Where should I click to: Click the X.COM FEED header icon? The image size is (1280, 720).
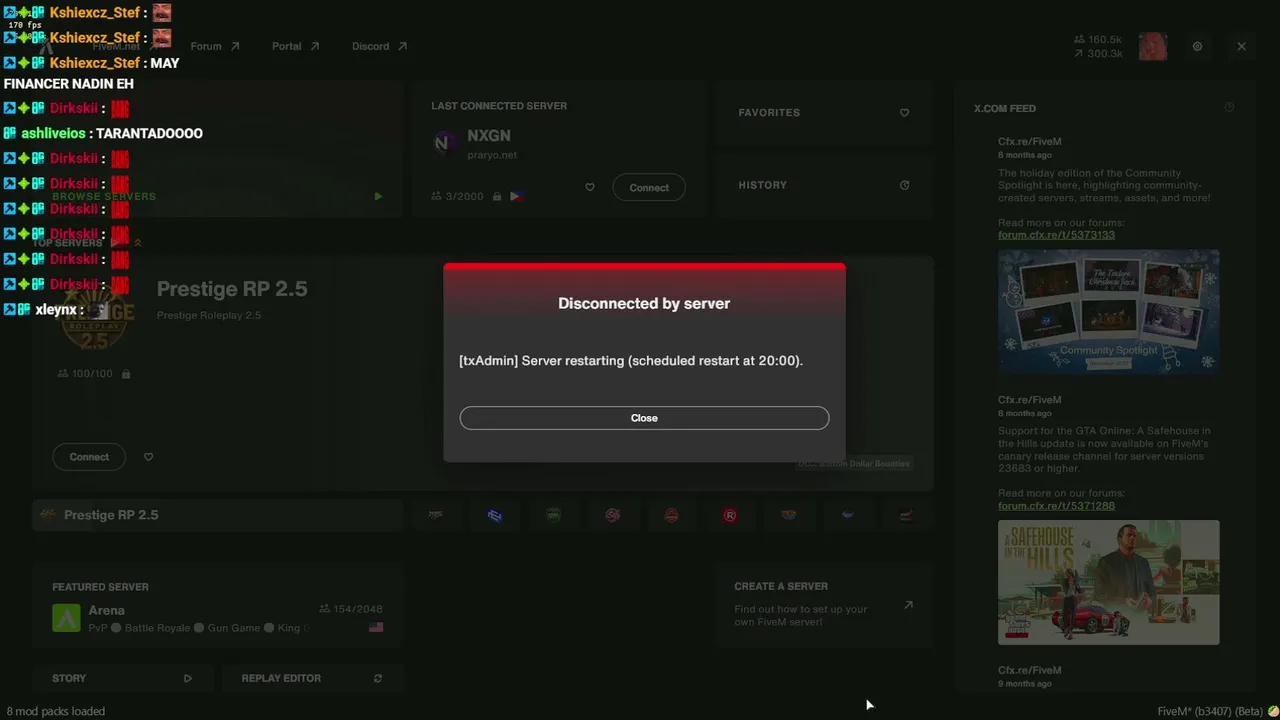pos(1229,108)
